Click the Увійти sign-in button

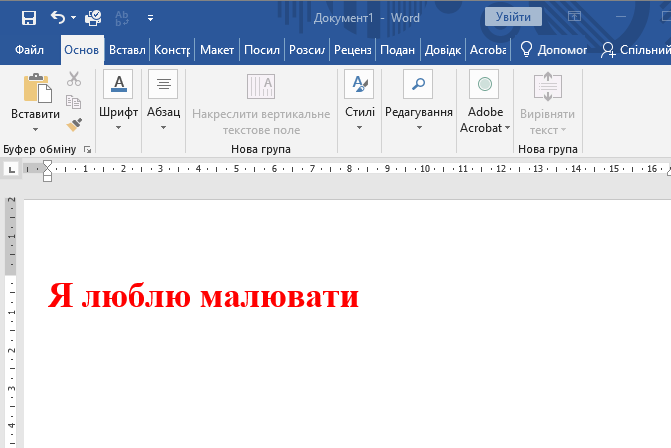tap(513, 17)
